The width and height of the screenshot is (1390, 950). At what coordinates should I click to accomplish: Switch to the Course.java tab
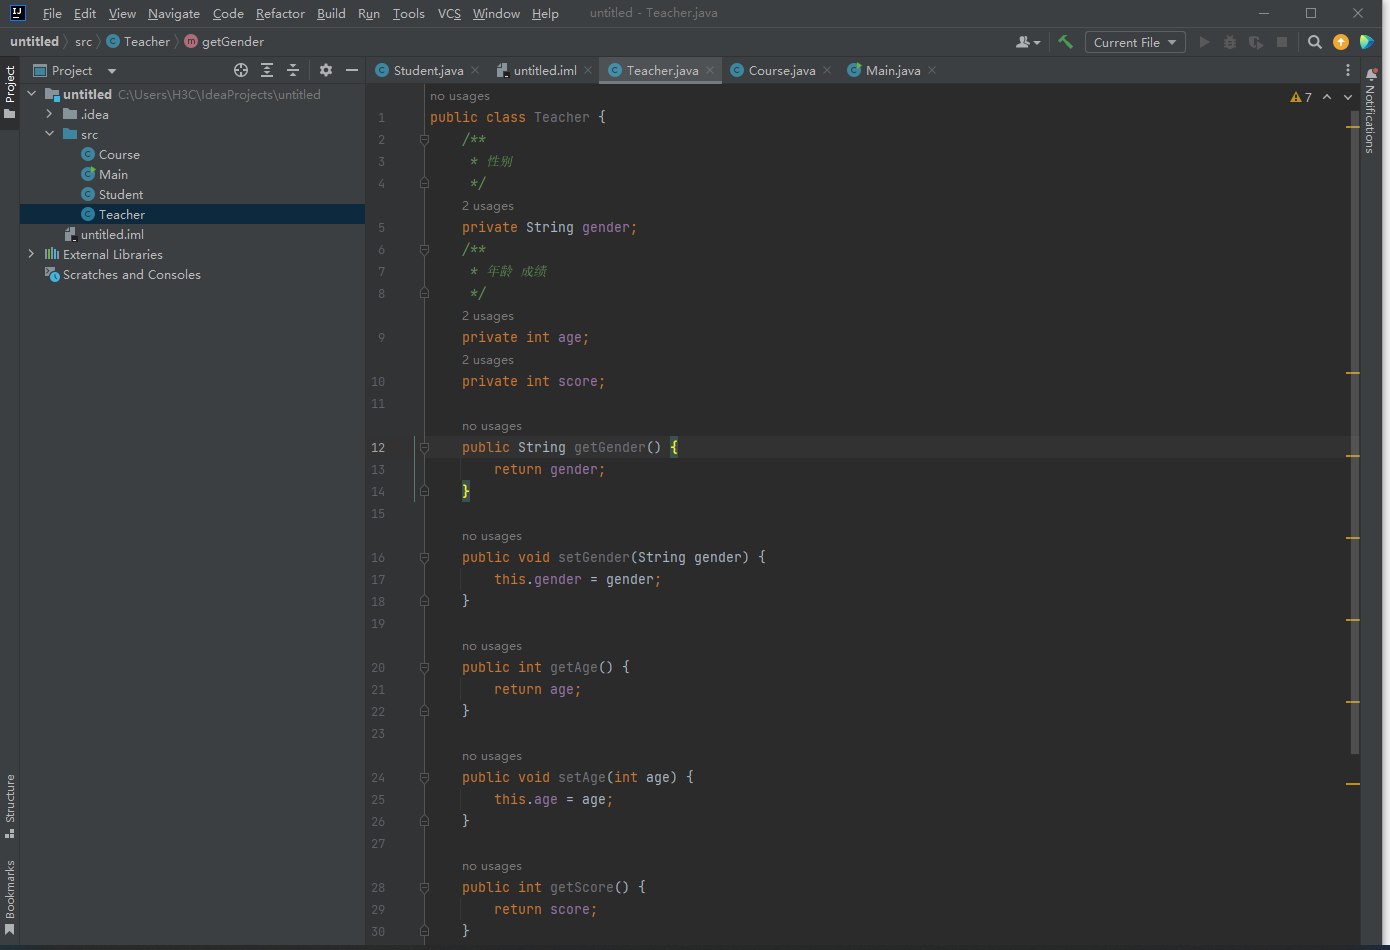point(781,70)
